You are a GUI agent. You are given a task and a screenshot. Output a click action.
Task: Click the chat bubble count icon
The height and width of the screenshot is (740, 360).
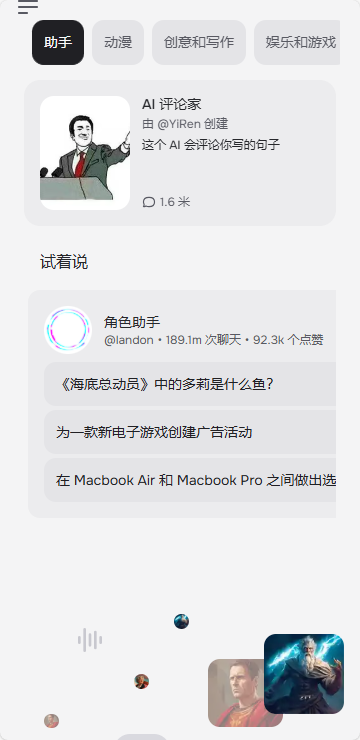coord(149,202)
